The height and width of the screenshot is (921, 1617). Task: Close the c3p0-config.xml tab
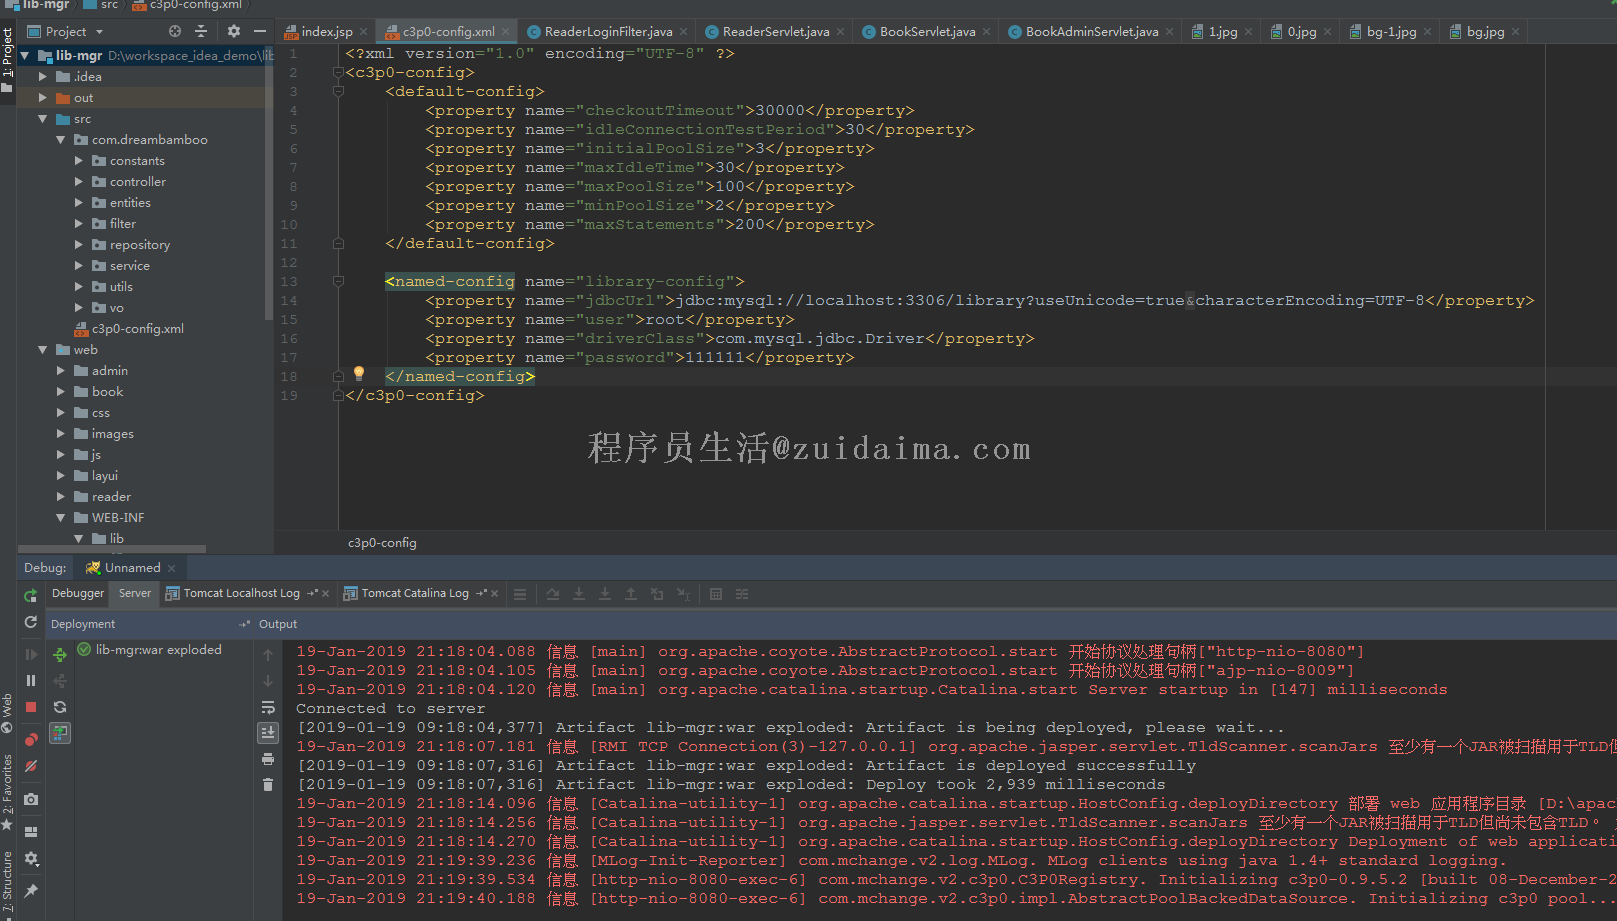point(505,32)
